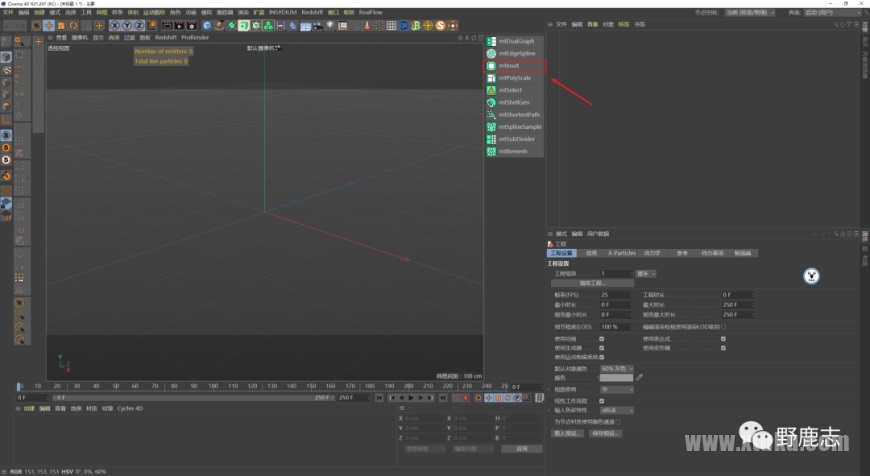Toggle the X axis lock
Image resolution: width=870 pixels, height=476 pixels.
[x=115, y=26]
